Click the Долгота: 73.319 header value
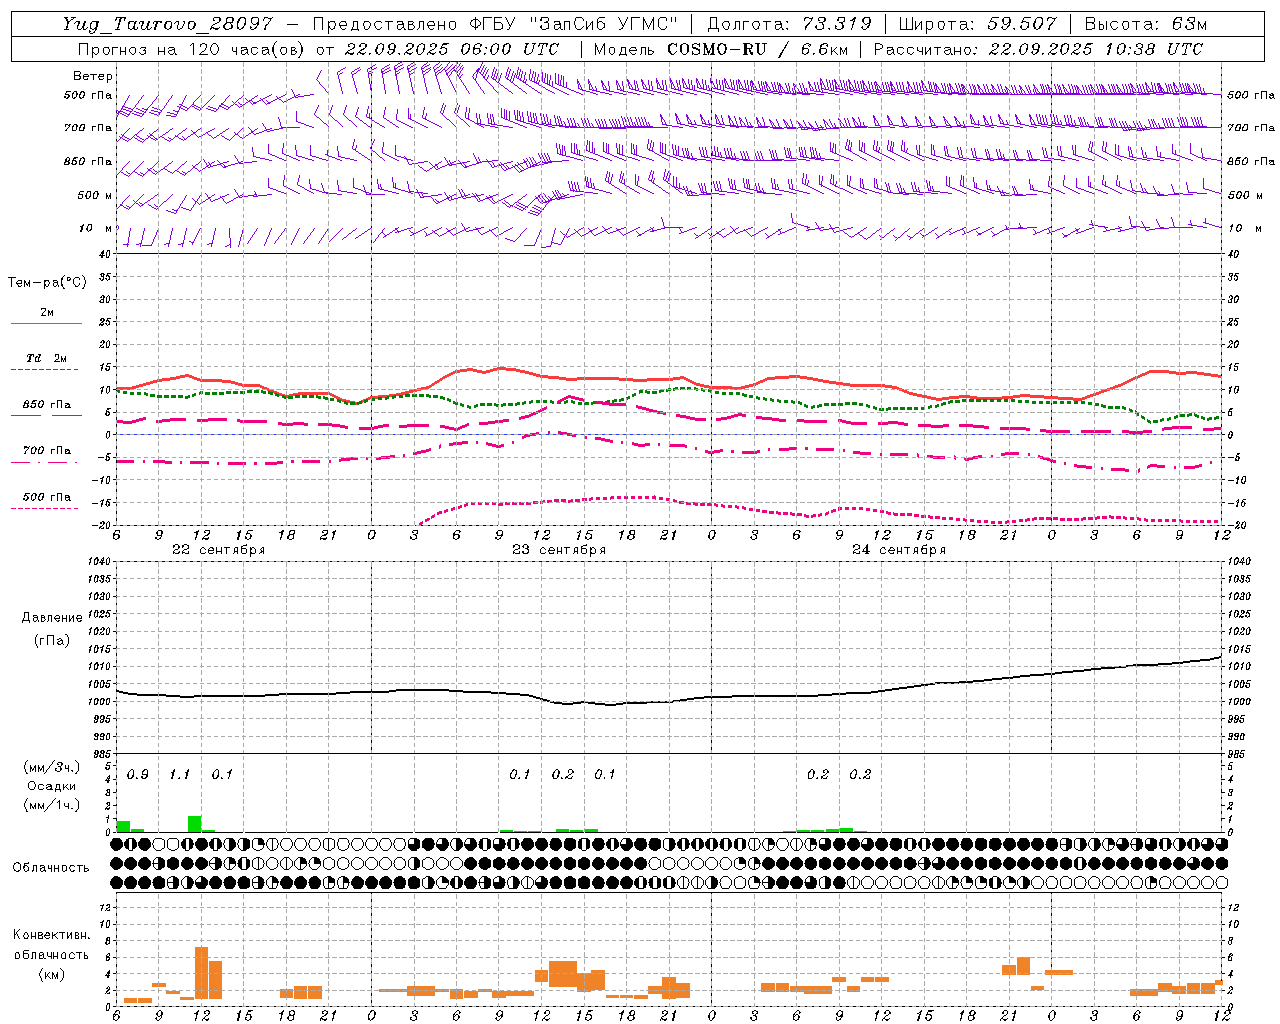 [x=790, y=24]
